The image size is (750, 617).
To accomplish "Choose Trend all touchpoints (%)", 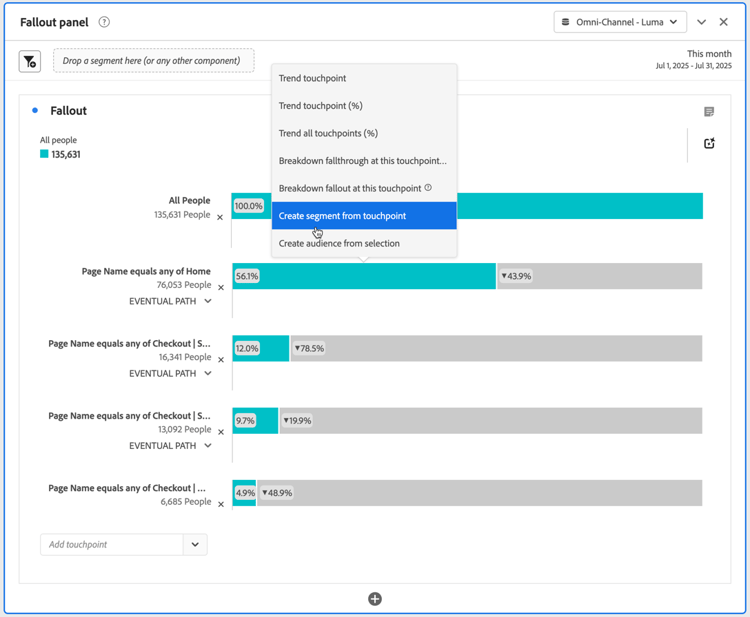I will [364, 133].
